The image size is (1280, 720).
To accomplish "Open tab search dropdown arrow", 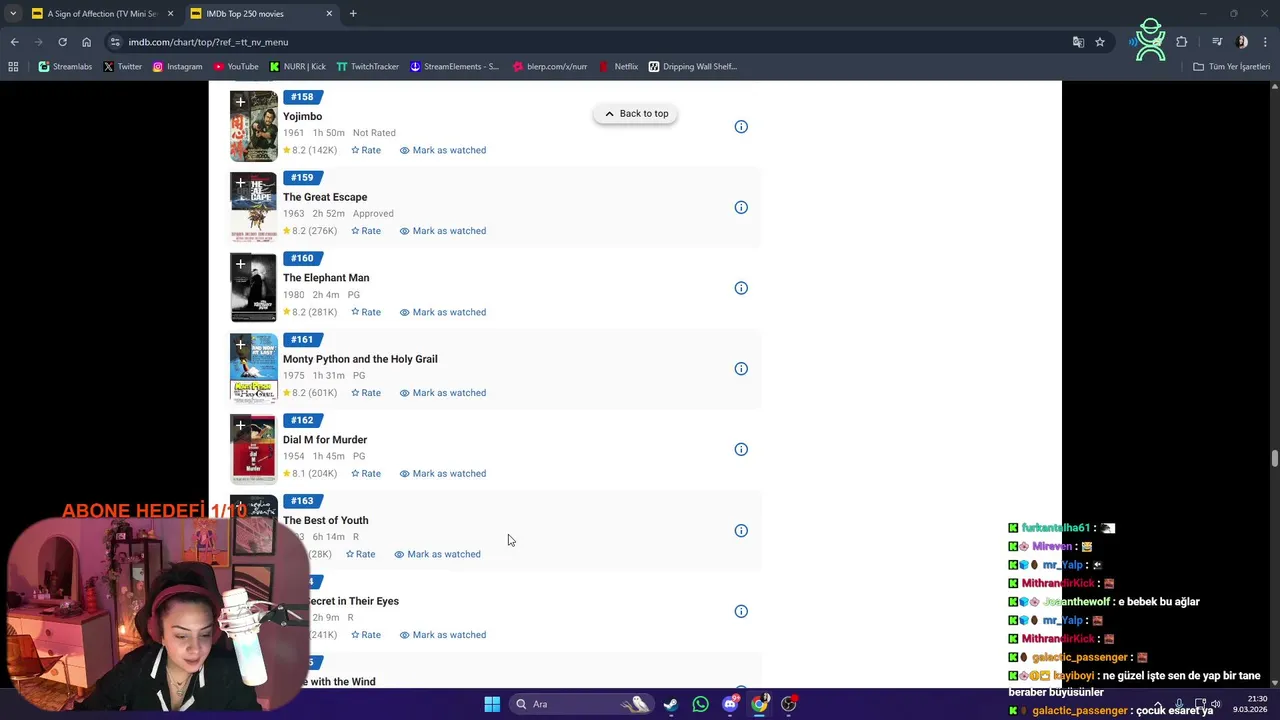I will click(x=12, y=14).
